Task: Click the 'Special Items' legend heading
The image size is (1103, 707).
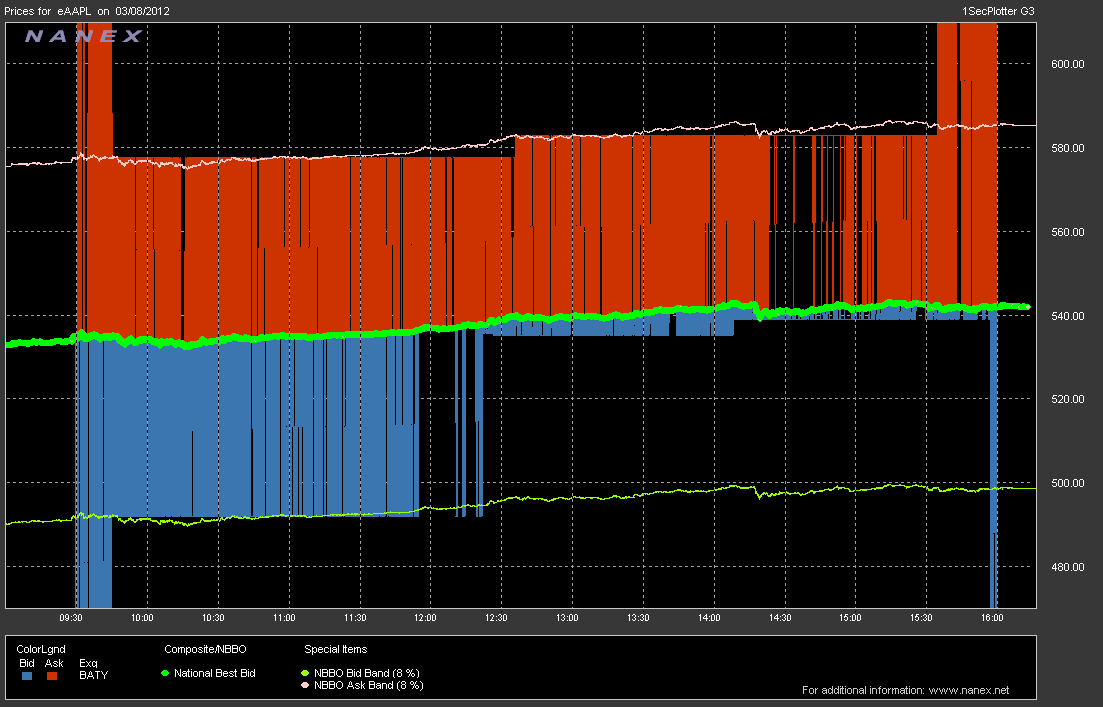Action: (336, 649)
